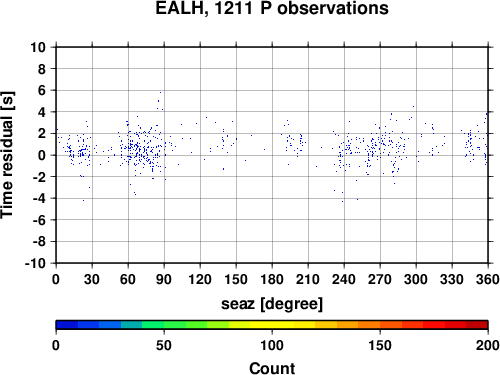Click the 'Count' colorbar label
Image resolution: width=500 pixels, height=375 pixels.
click(x=272, y=368)
